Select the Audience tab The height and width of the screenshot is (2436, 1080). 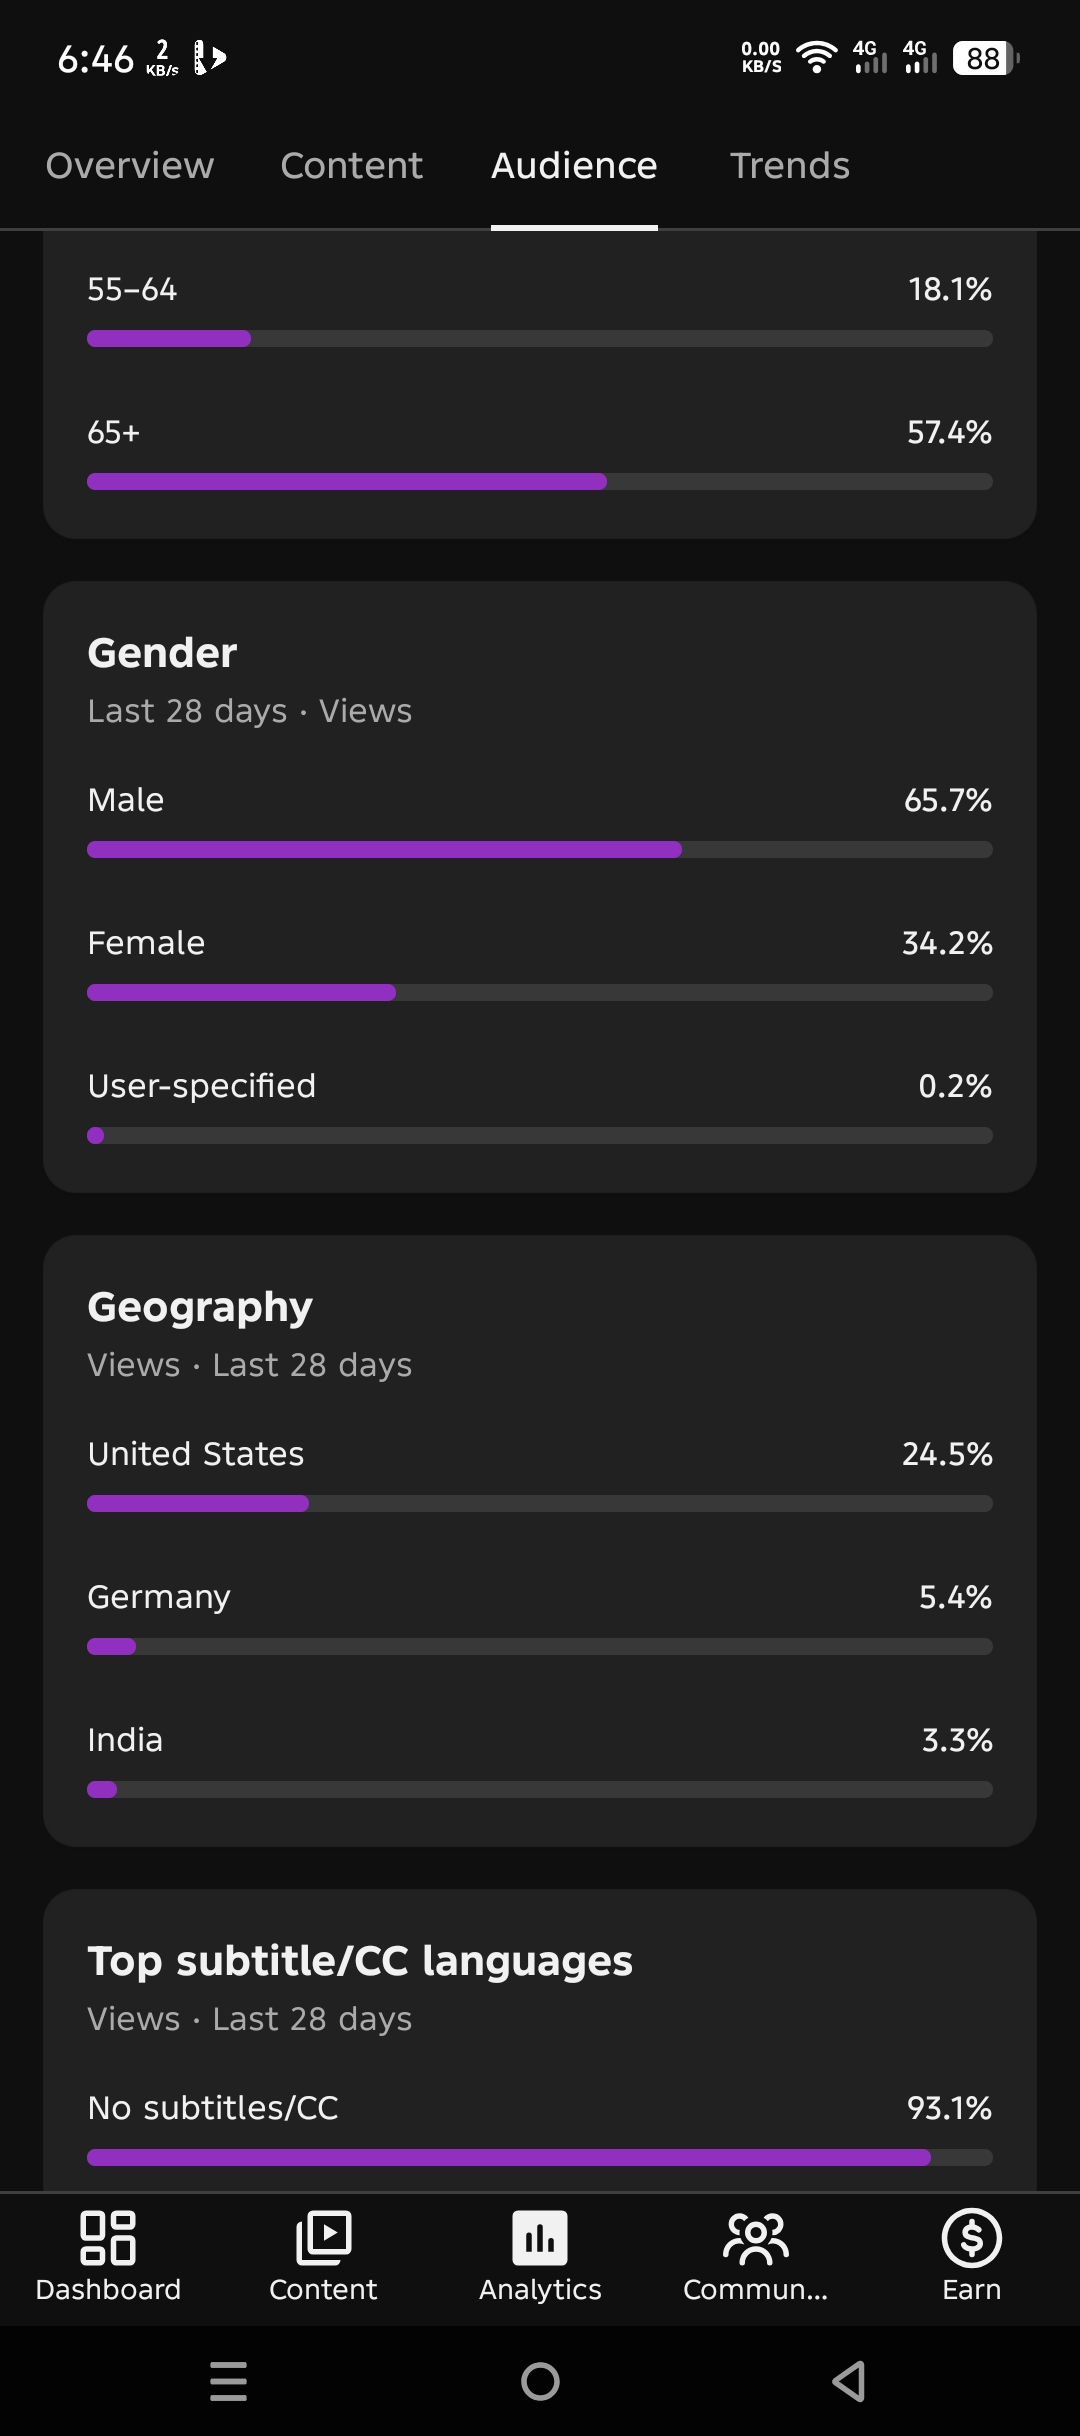pos(574,165)
